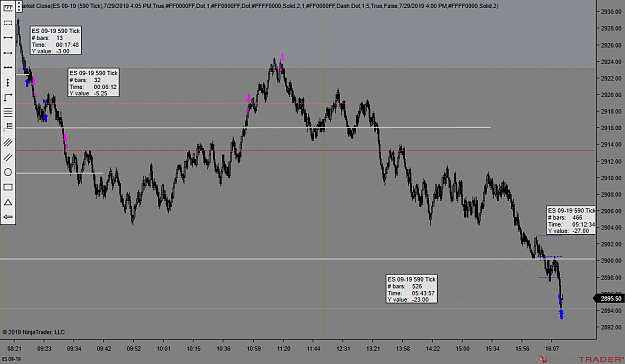Select the three-line pitchfork channel tool

(x=8, y=142)
